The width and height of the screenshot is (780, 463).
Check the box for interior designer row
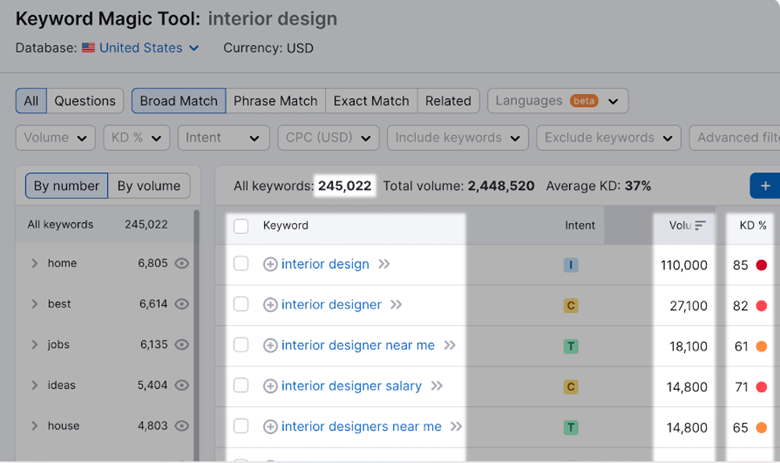tap(241, 304)
